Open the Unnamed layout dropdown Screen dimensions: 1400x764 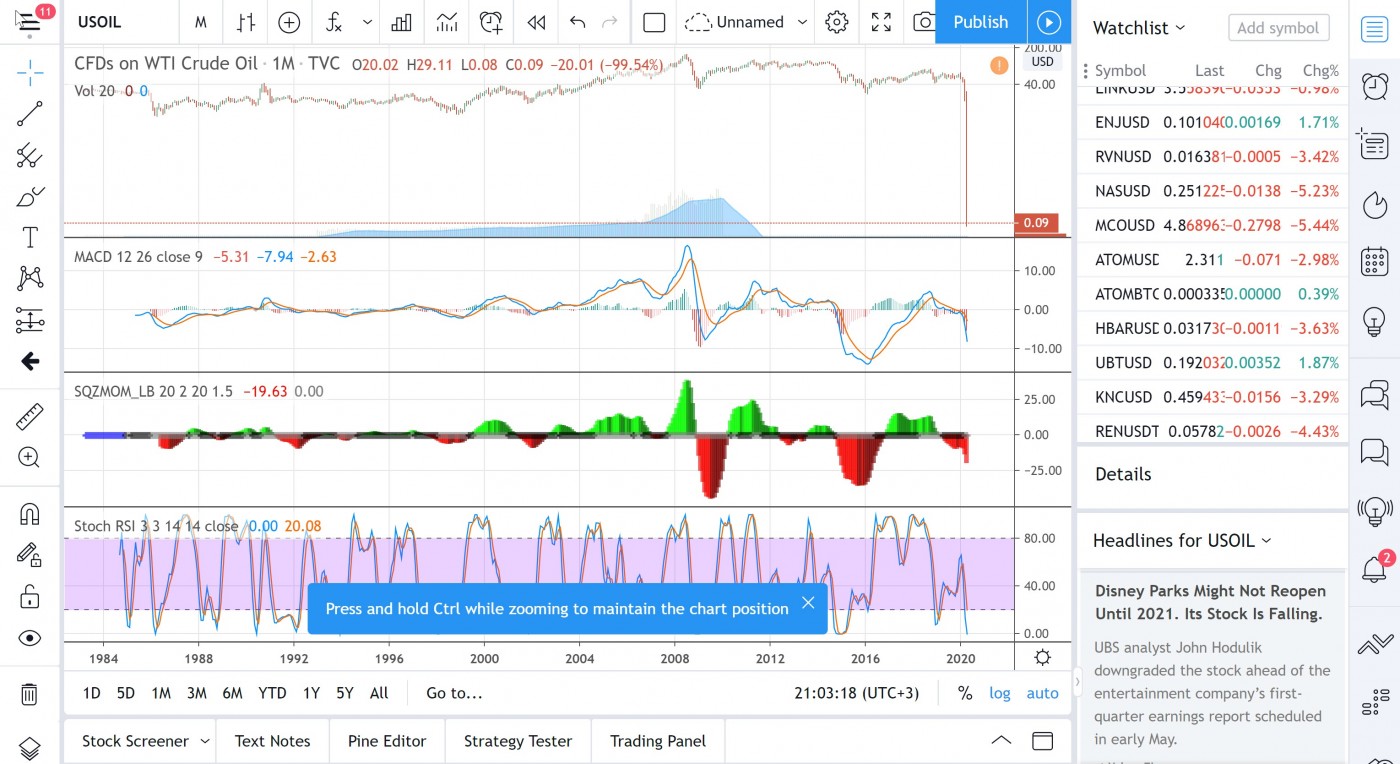pyautogui.click(x=746, y=22)
